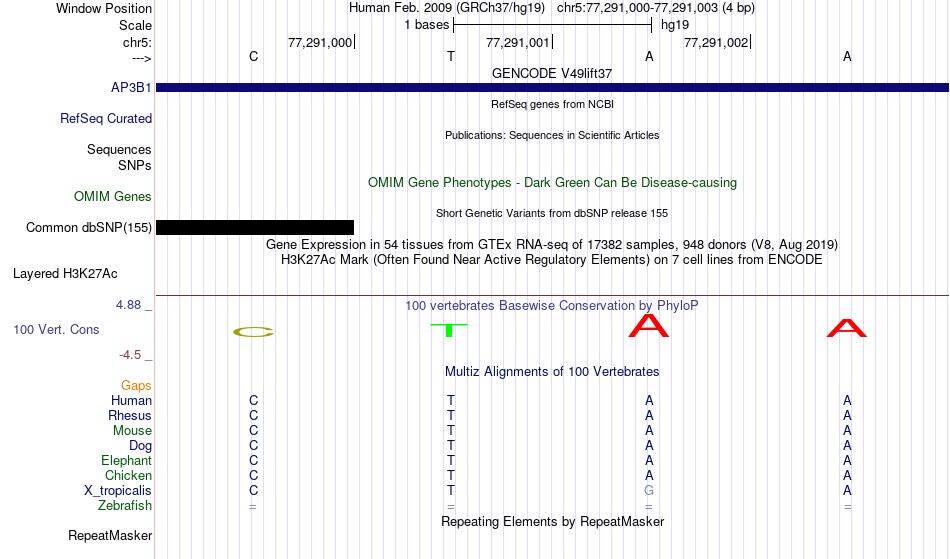Screen dimensions: 950x559
Task: Click Repeating Elements by RepeatMasker title
Action: (553, 521)
